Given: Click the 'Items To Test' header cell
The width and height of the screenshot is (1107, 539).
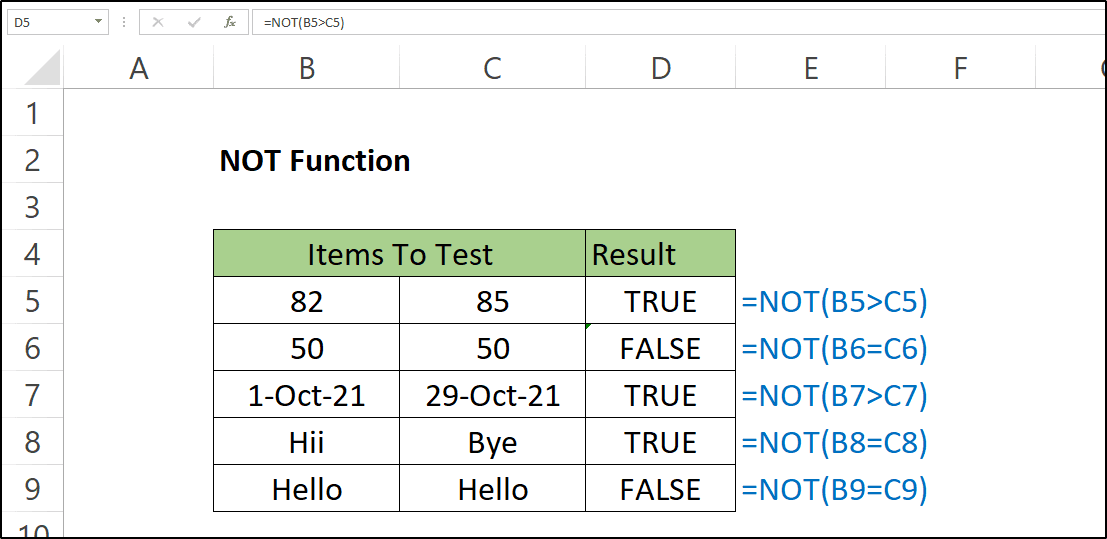Looking at the screenshot, I should coord(400,254).
